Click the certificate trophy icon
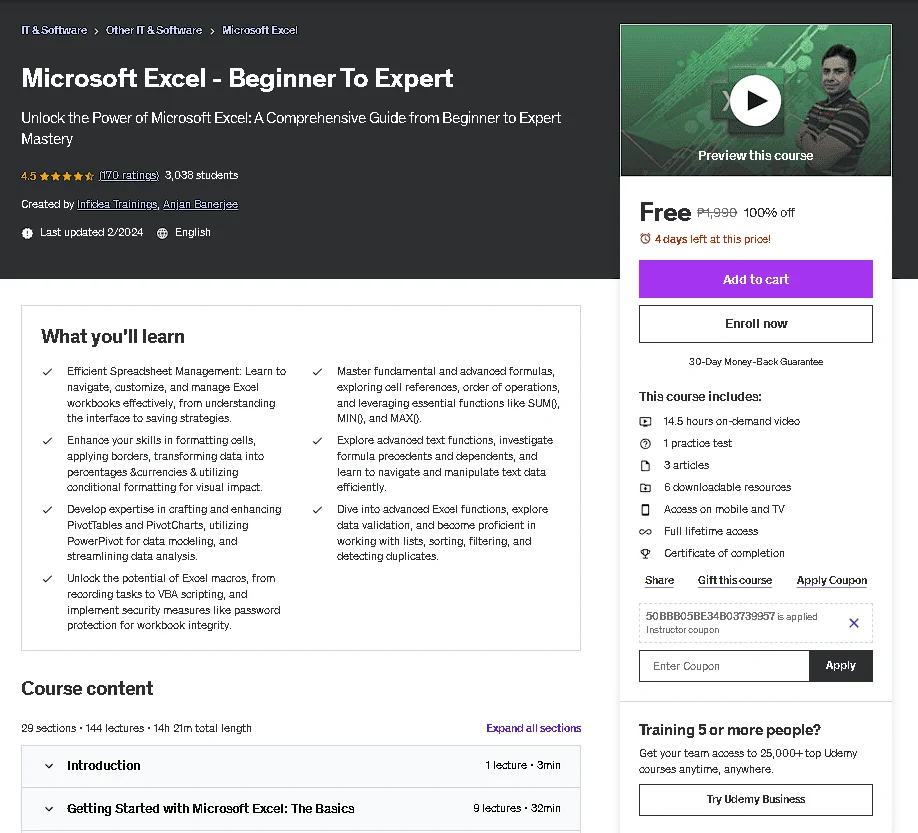This screenshot has width=918, height=833. [x=645, y=554]
